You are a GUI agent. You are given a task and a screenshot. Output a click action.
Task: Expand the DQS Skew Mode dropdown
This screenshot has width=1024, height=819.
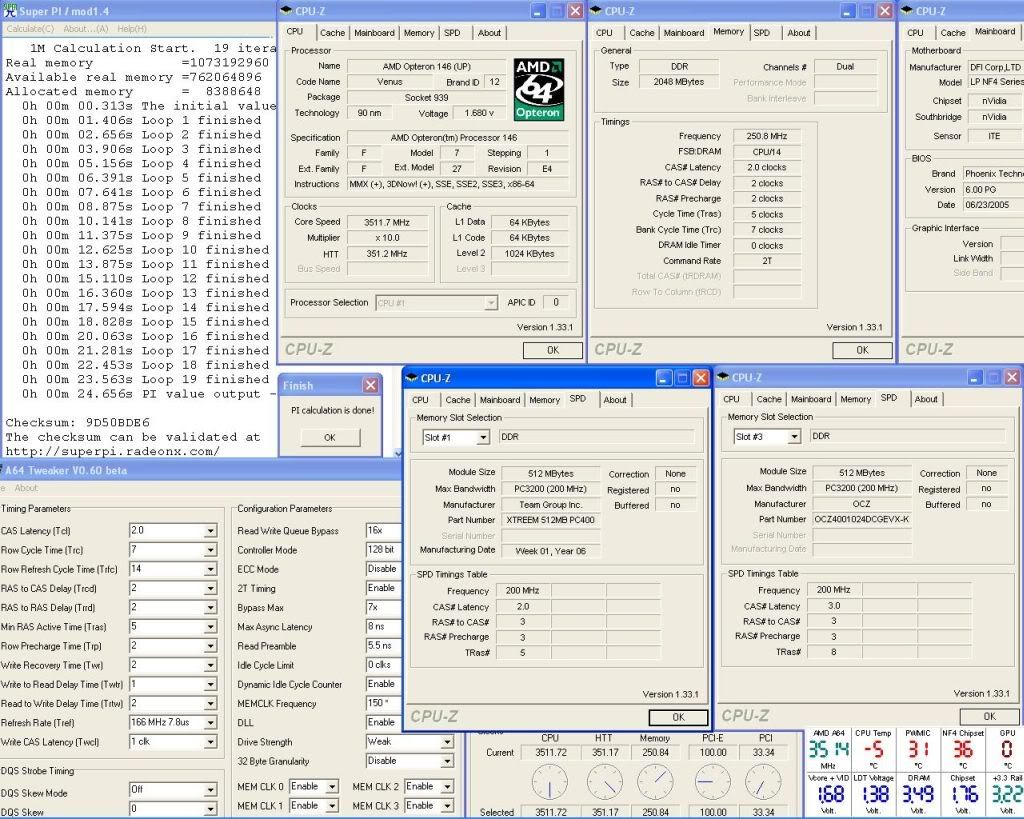210,790
